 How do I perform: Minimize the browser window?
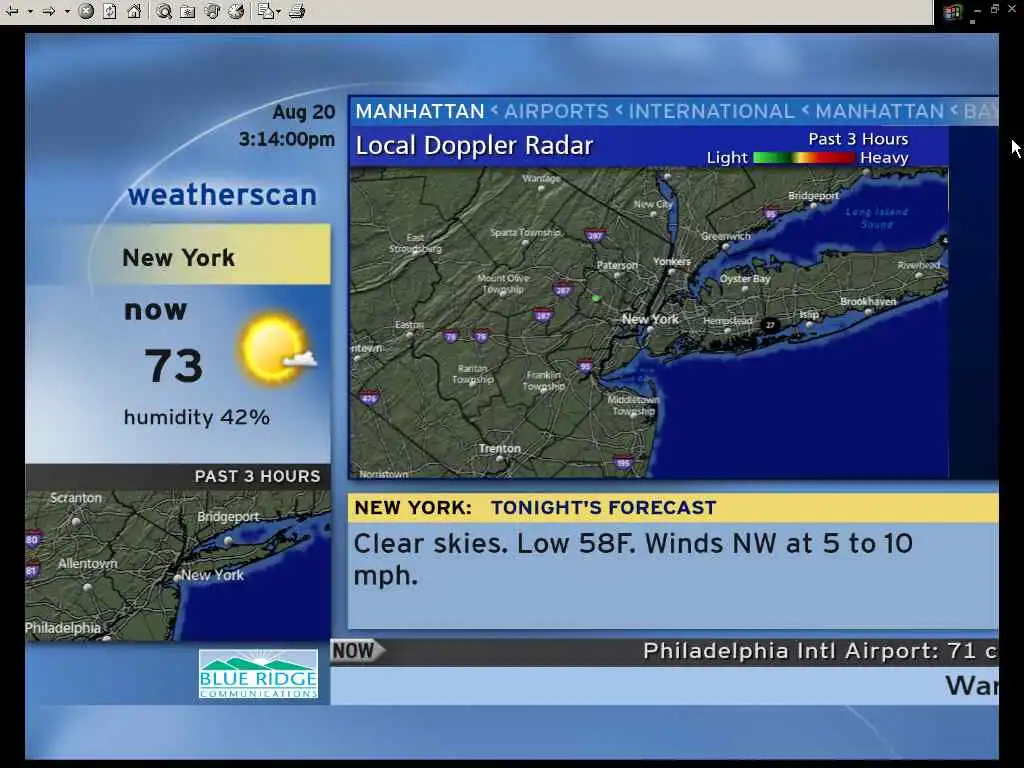tap(977, 9)
